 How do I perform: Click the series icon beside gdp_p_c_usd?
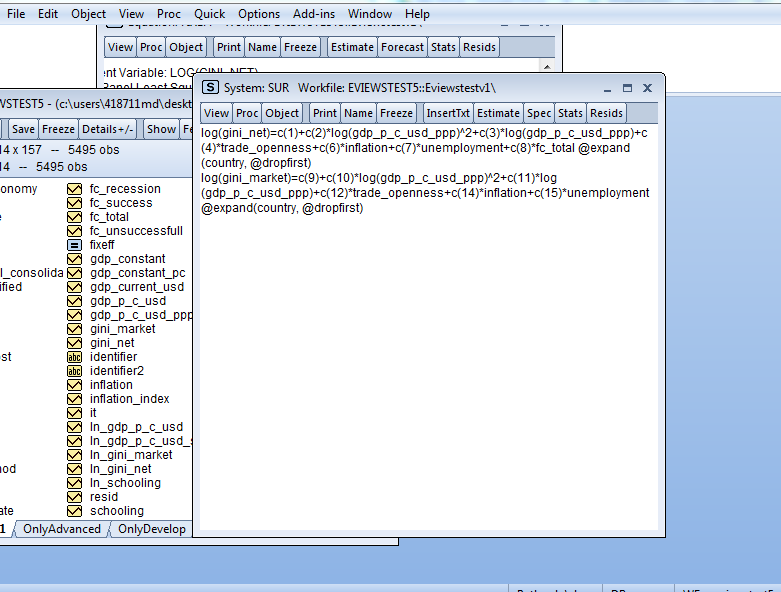click(x=74, y=301)
